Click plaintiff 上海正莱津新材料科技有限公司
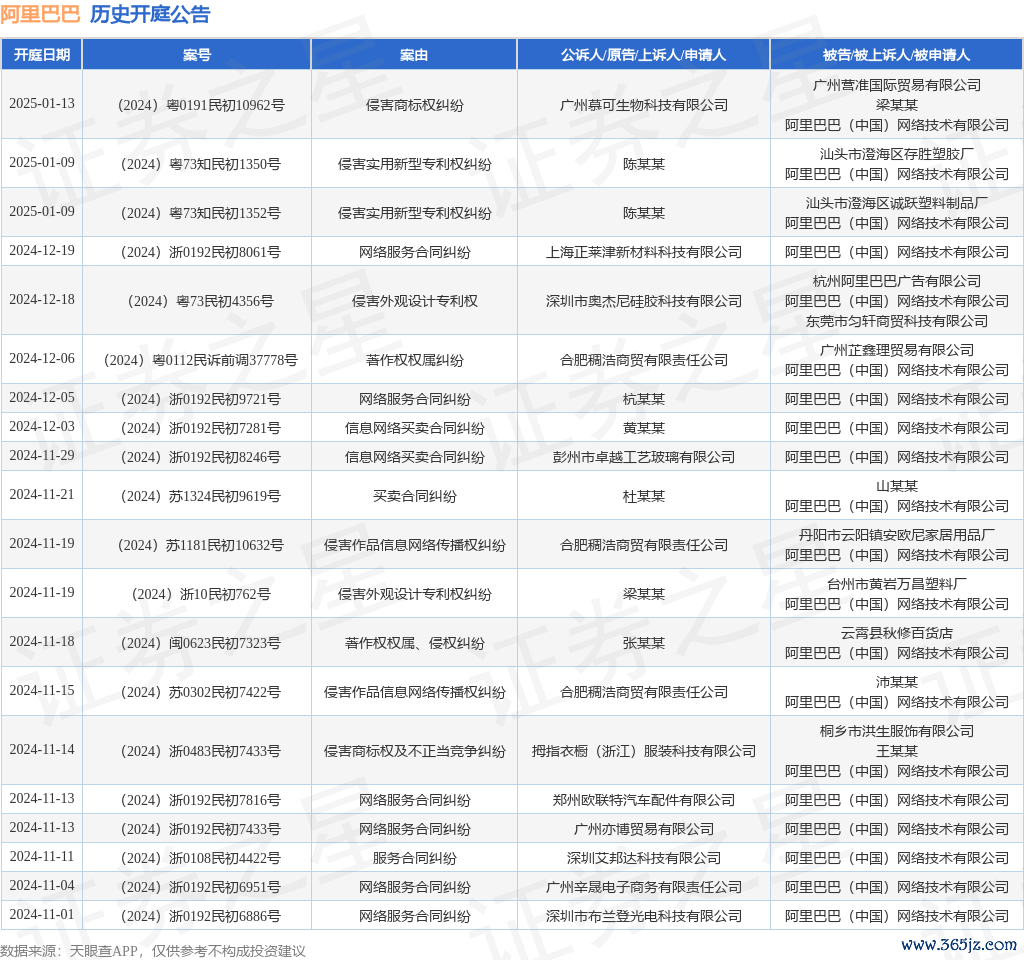This screenshot has height=960, width=1024. [643, 252]
